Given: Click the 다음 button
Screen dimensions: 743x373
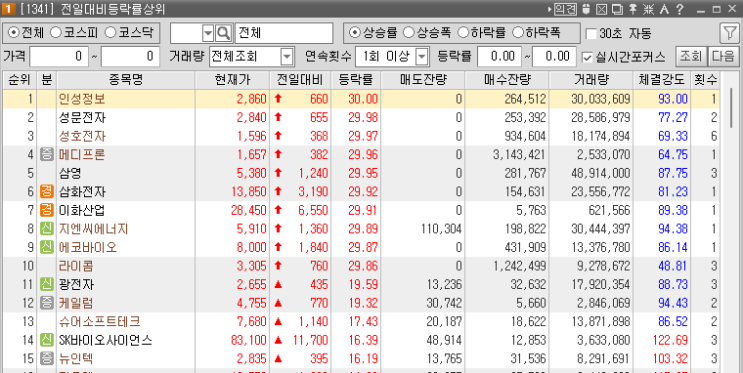Looking at the screenshot, I should tap(723, 56).
